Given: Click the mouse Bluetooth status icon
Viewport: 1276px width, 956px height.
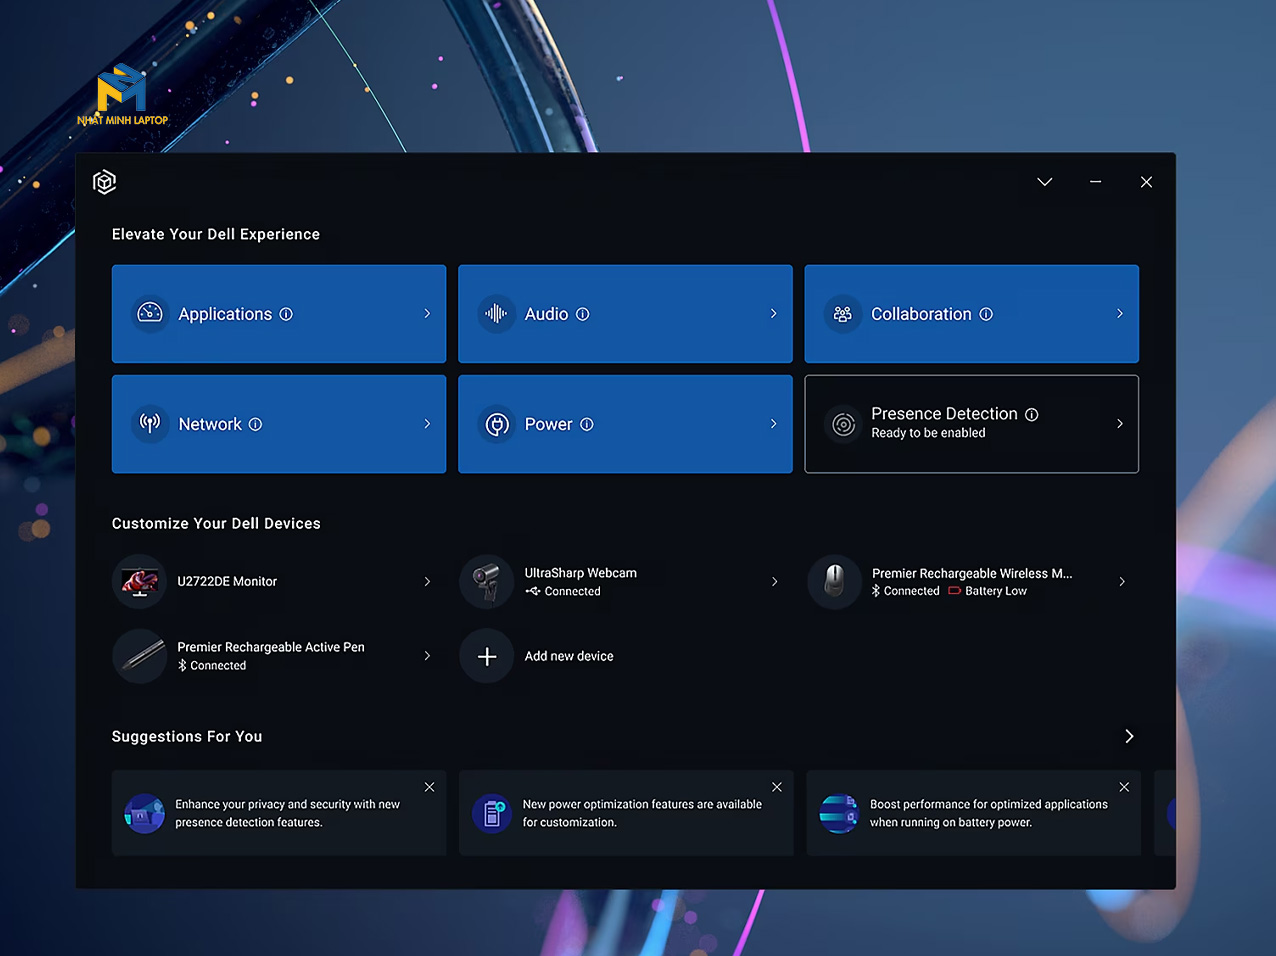Looking at the screenshot, I should coord(876,591).
